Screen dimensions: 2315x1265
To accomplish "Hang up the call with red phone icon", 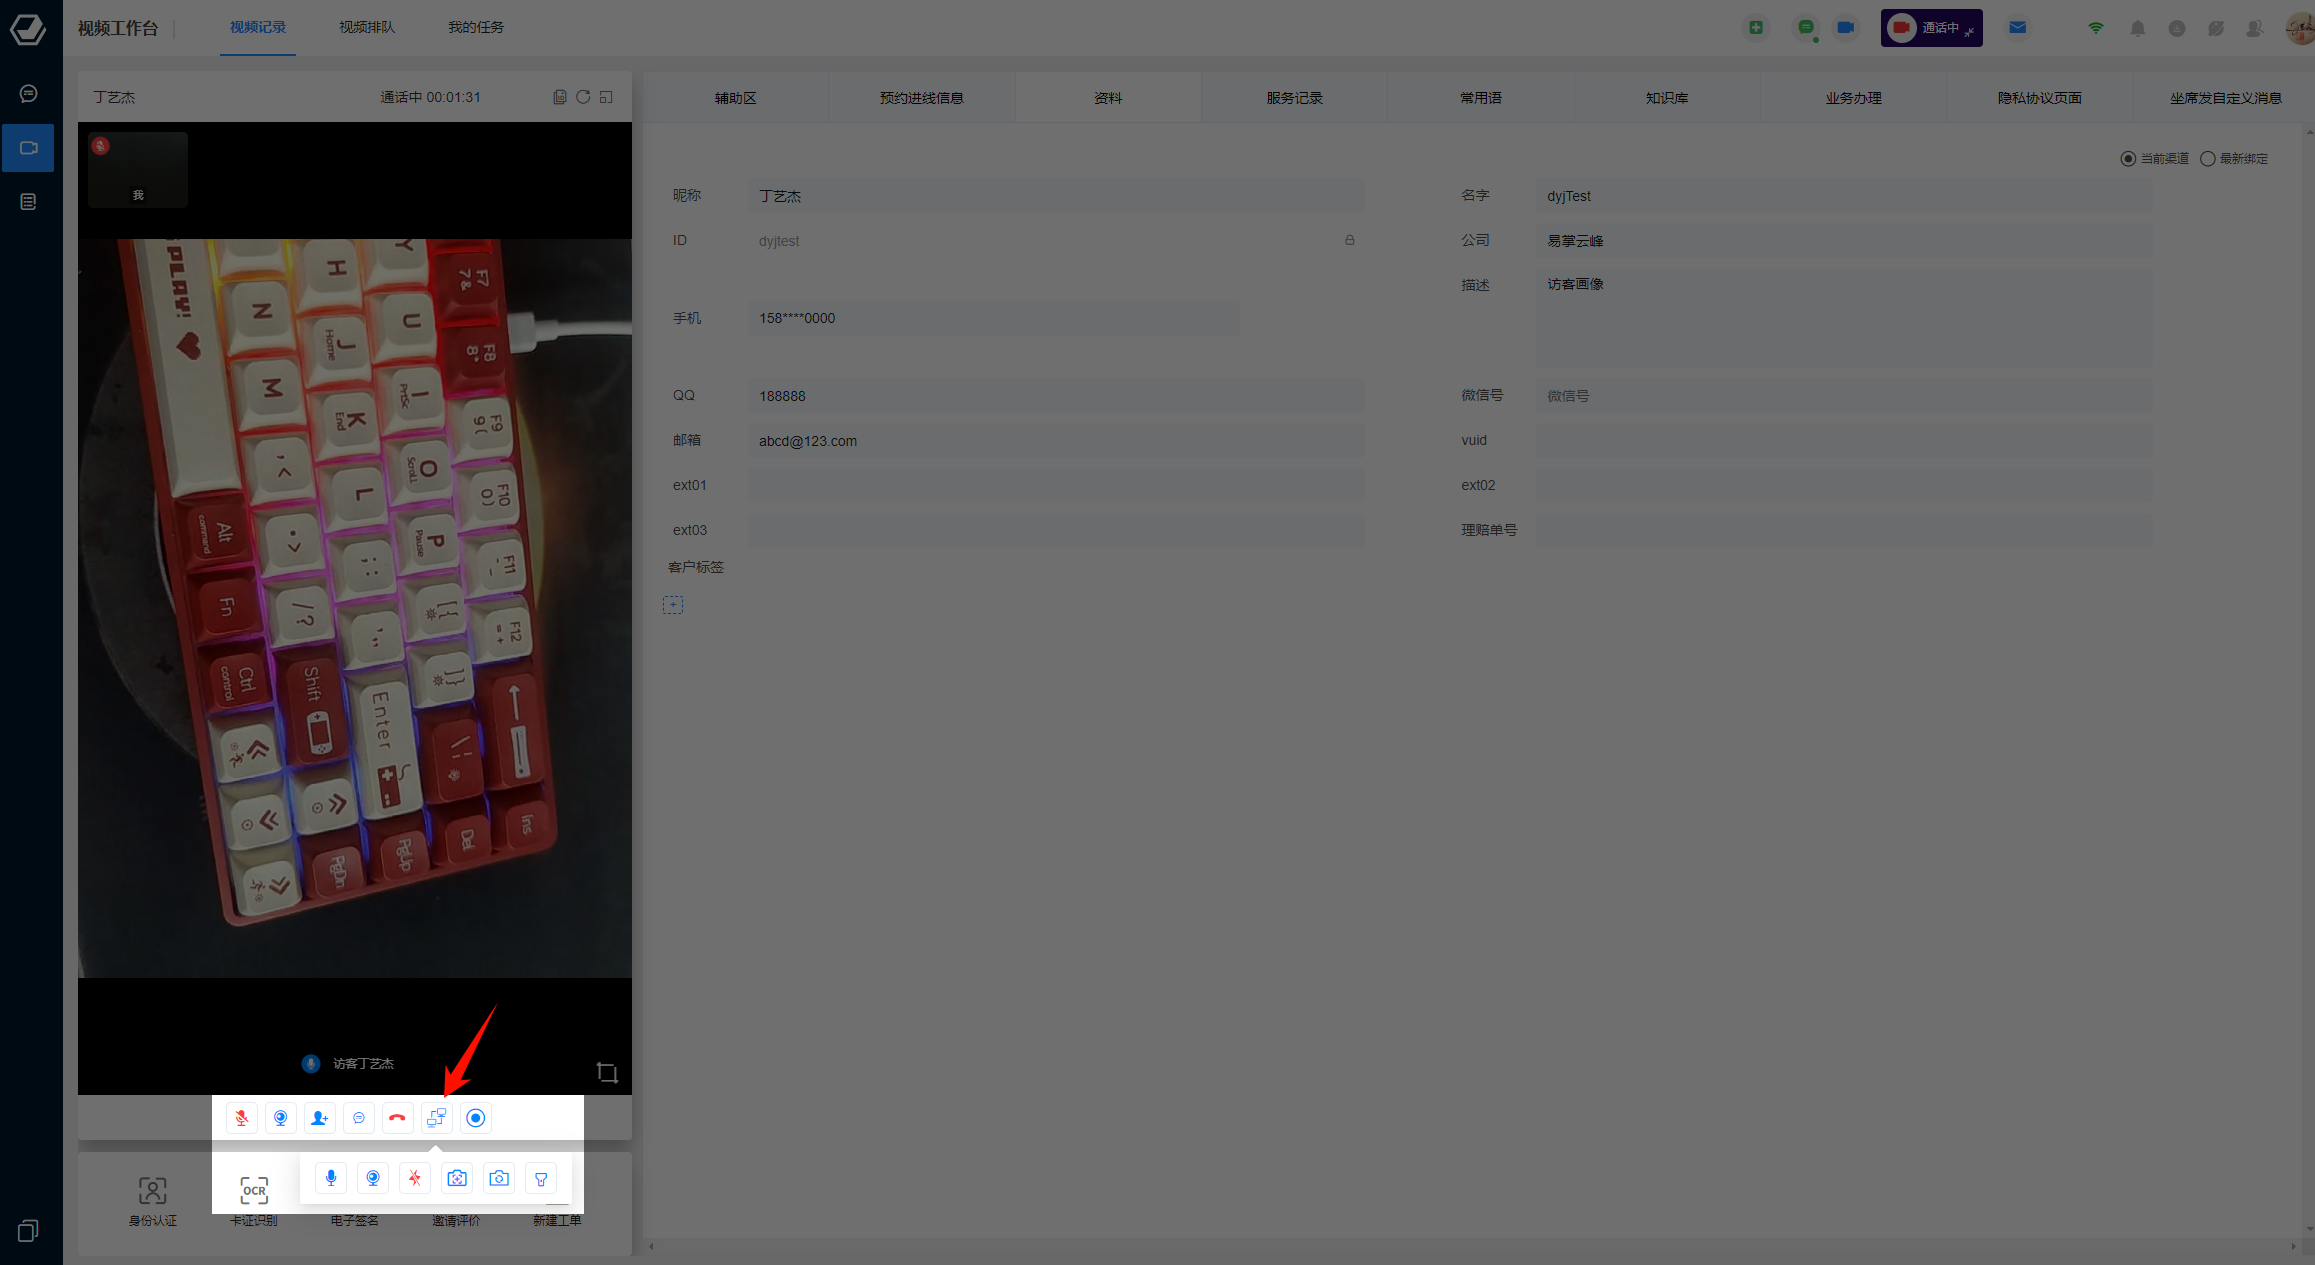I will click(x=397, y=1118).
